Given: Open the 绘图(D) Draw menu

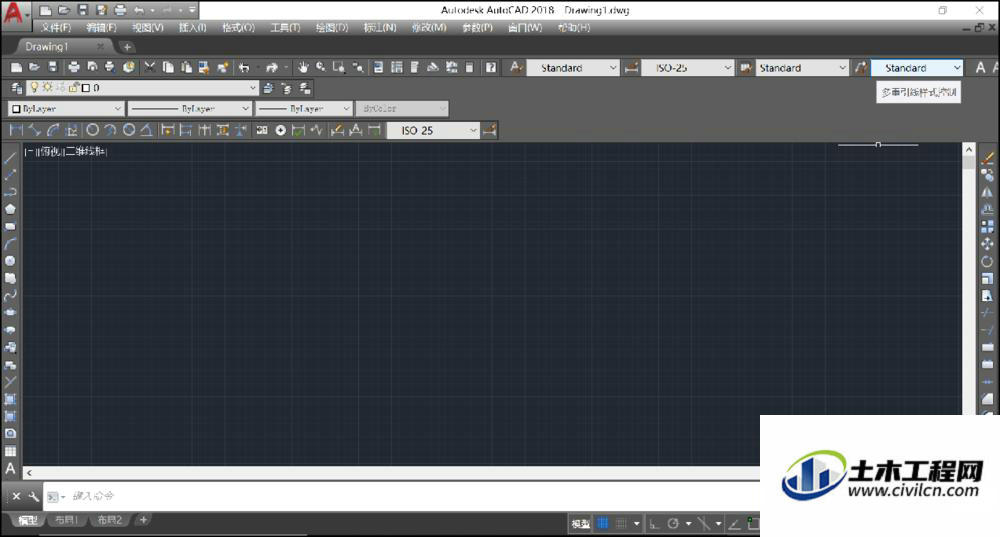Looking at the screenshot, I should tap(332, 27).
